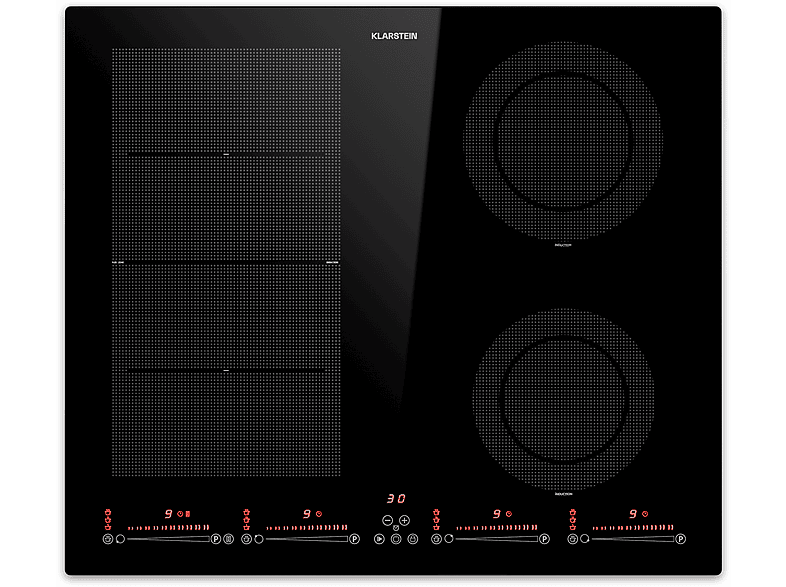The width and height of the screenshot is (786, 587).
Task: Toggle the flex-zone bridge key beside far-left P
Action: pyautogui.click(x=229, y=539)
